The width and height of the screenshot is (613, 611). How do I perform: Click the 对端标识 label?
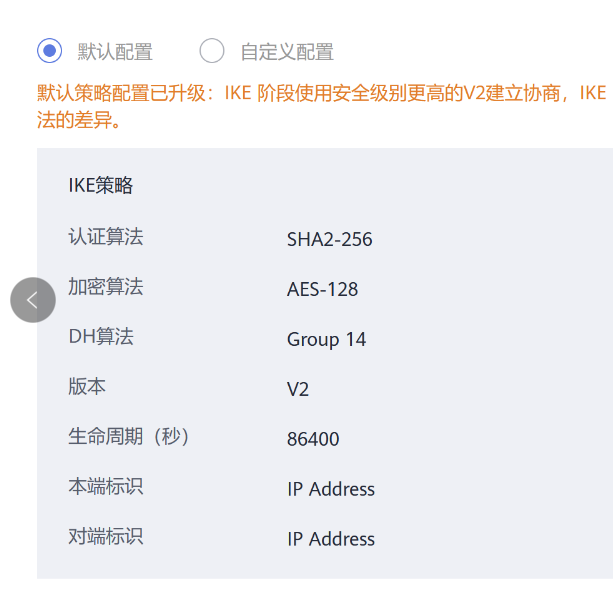coord(105,537)
